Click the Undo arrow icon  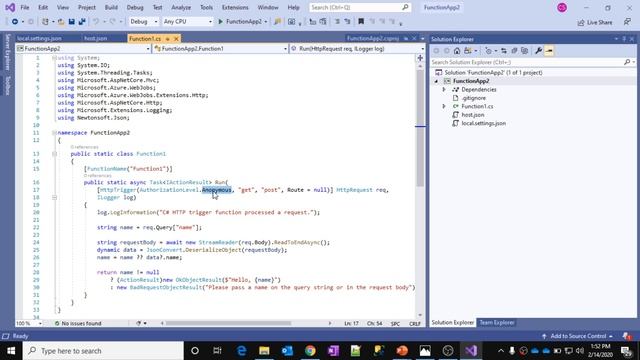[x=96, y=22]
